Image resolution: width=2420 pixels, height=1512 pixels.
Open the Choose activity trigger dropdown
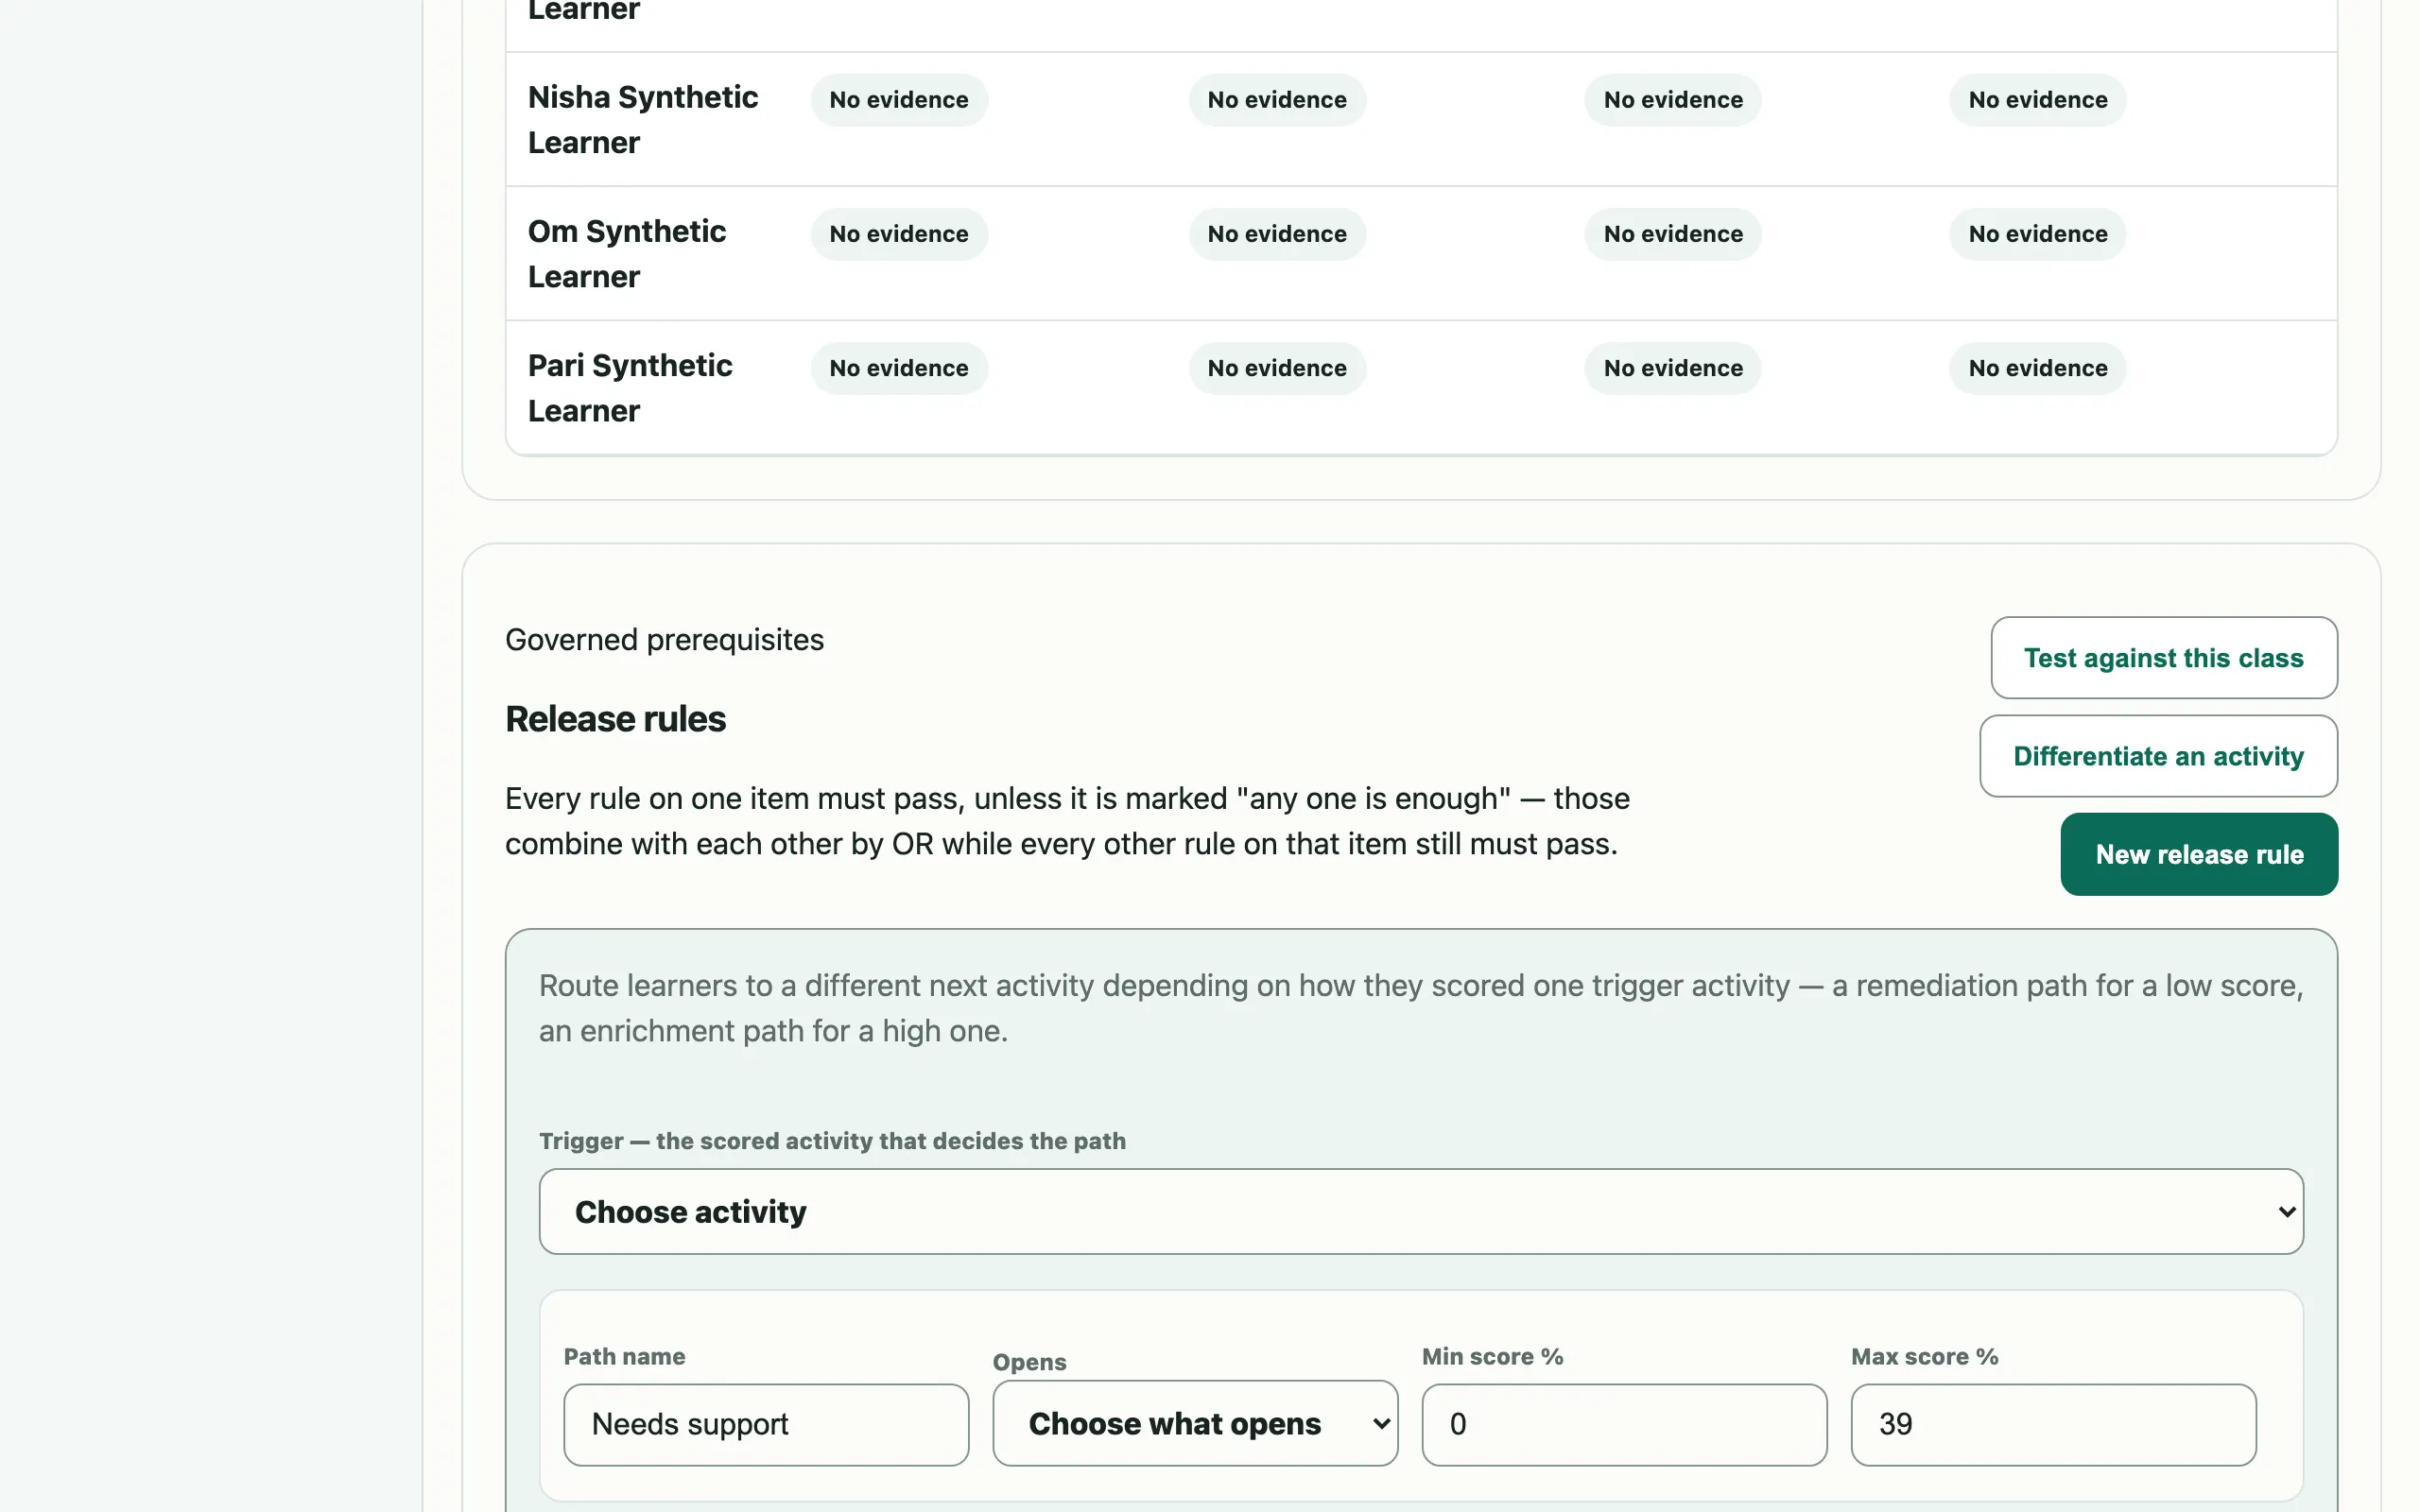pyautogui.click(x=1421, y=1211)
